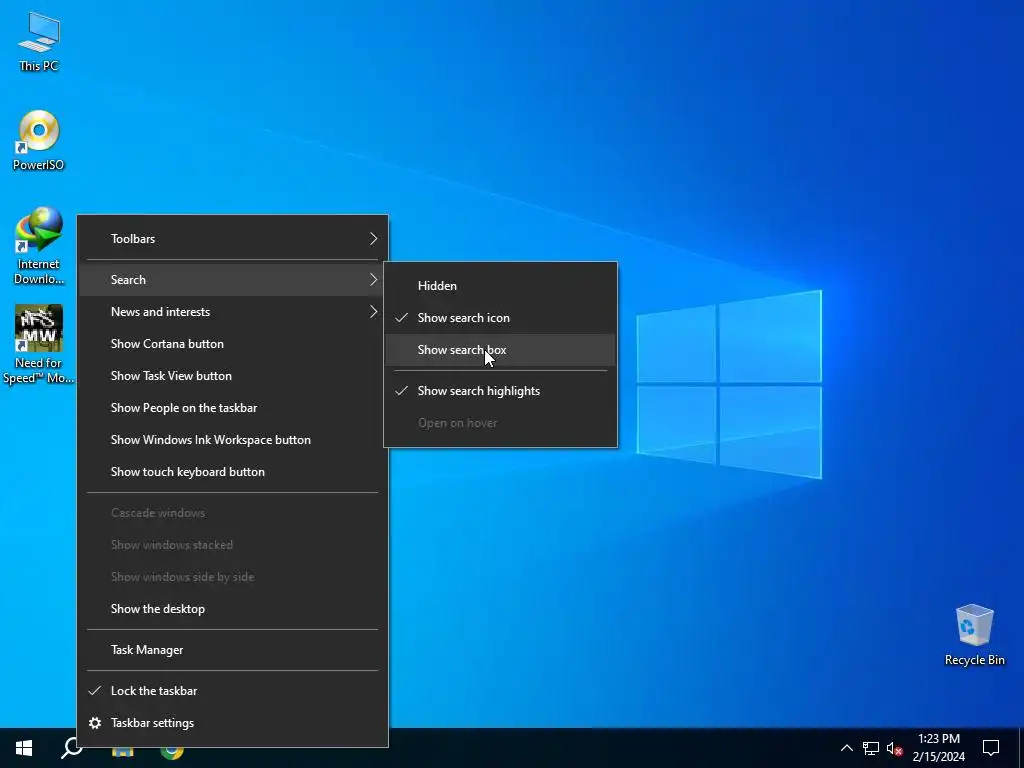Expand the Toolbars submenu
This screenshot has height=768, width=1024.
point(233,239)
